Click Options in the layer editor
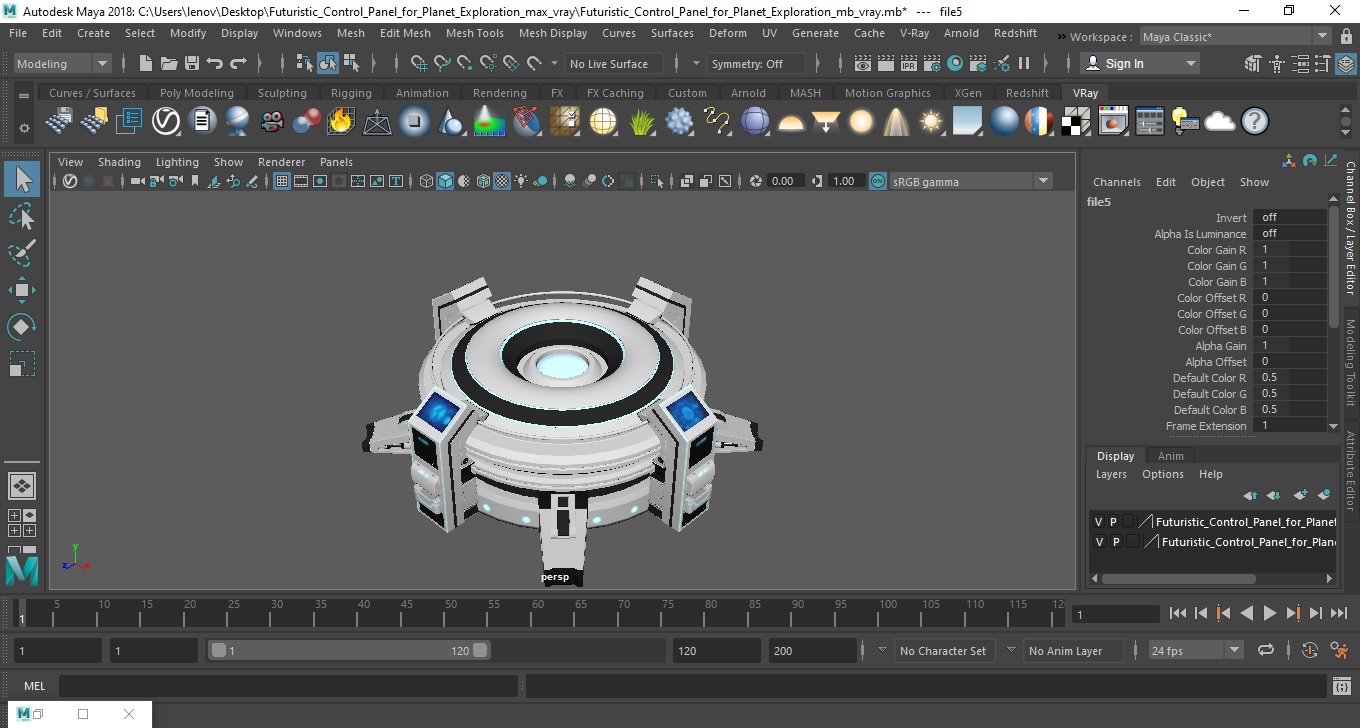The height and width of the screenshot is (728, 1360). click(x=1162, y=474)
